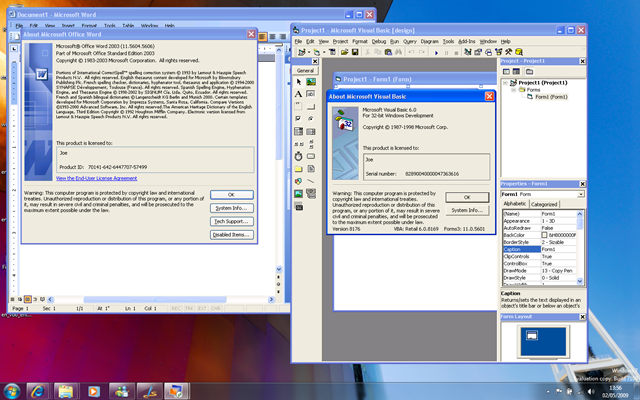Click View Code icon in Project panel
The width and height of the screenshot is (640, 400).
[x=506, y=71]
